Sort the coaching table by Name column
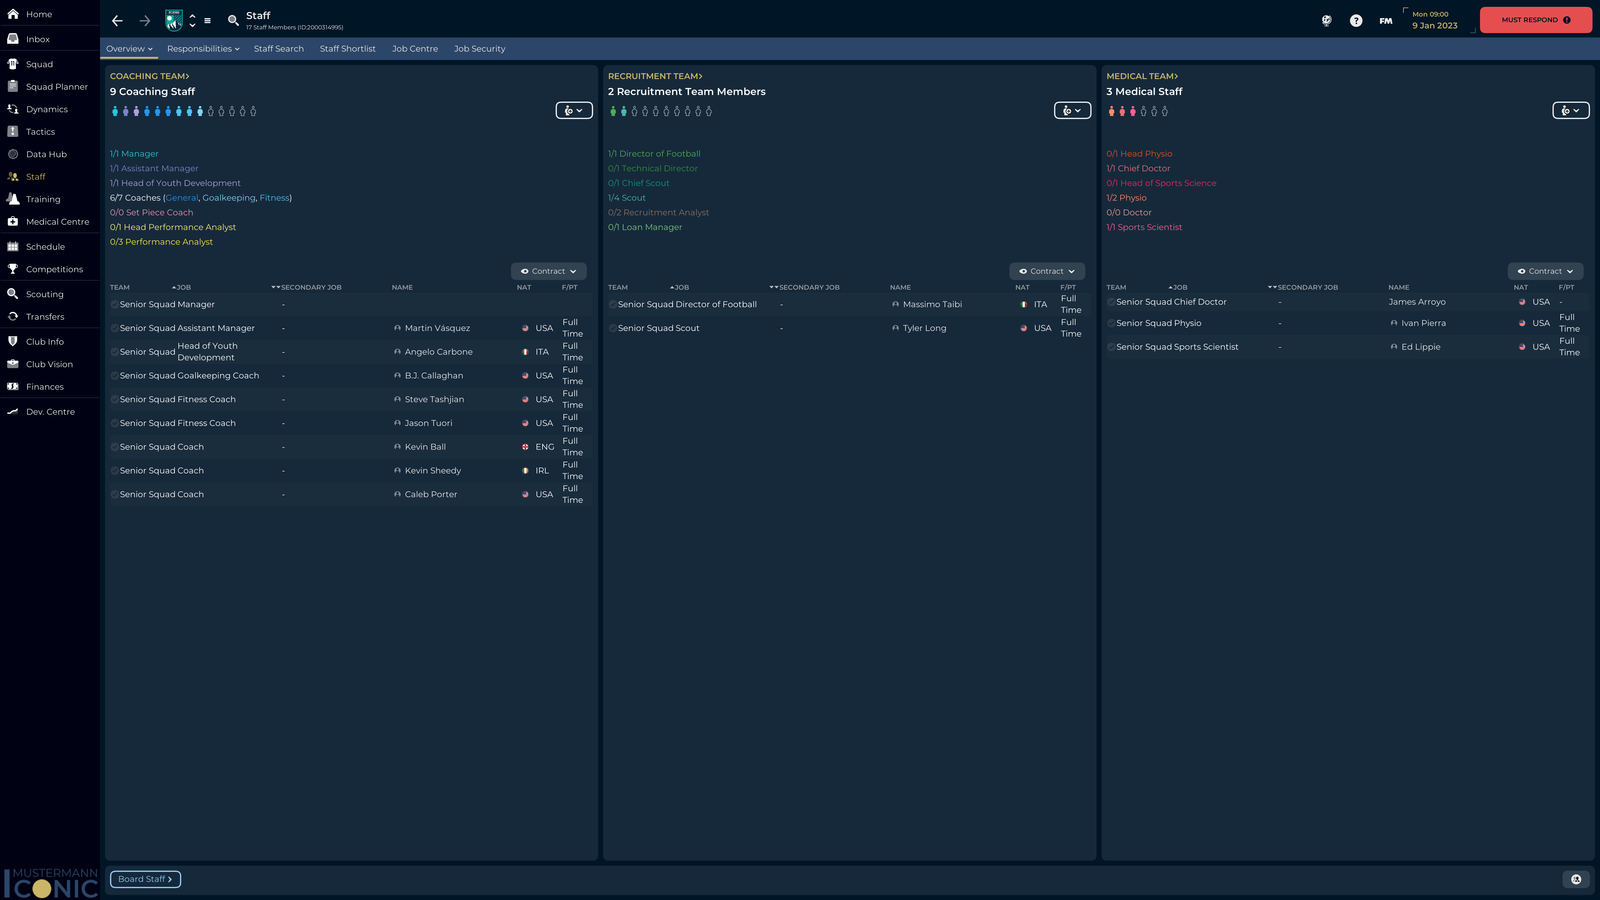 point(402,287)
